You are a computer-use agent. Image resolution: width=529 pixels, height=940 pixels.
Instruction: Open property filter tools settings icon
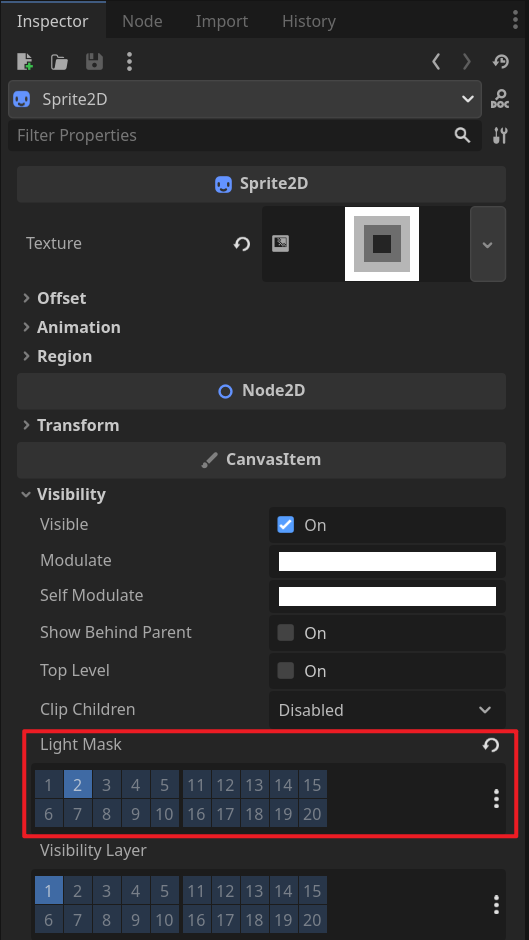pyautogui.click(x=500, y=135)
